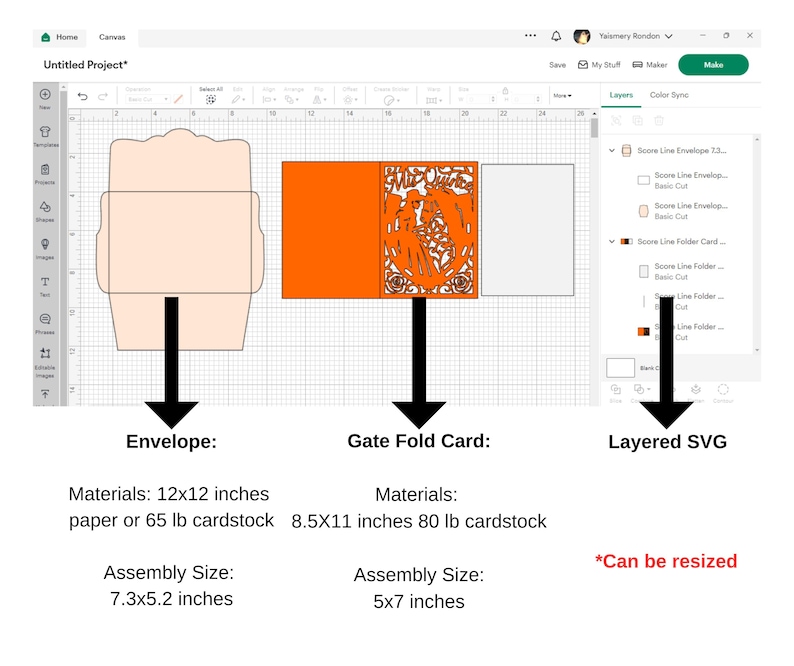Collapse the Score Line Envelope group

tap(612, 150)
